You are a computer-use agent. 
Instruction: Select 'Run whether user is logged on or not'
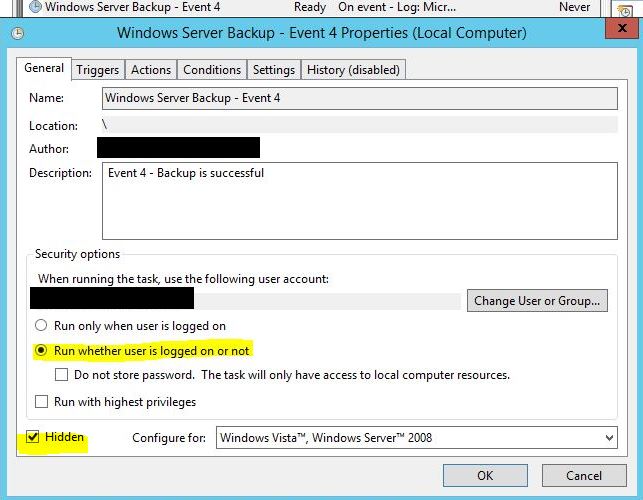[x=41, y=351]
